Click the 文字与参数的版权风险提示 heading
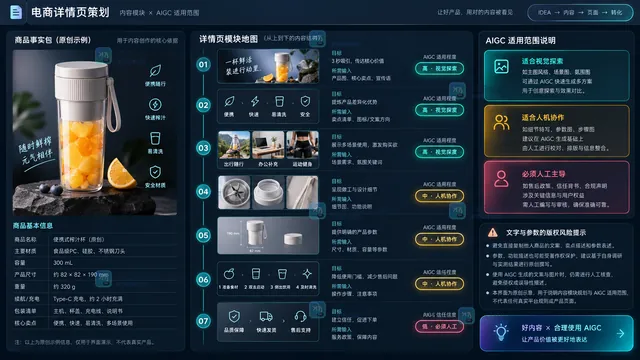 pos(546,233)
